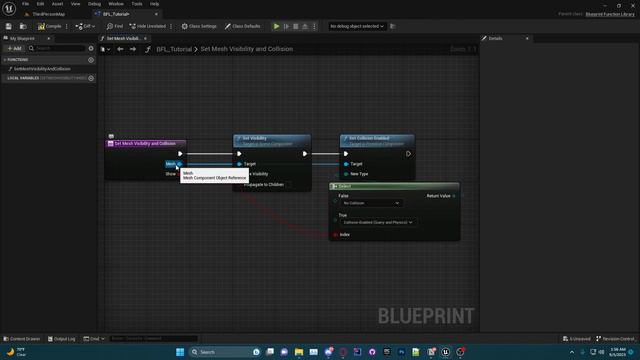Navigate forward in graph history
The width and height of the screenshot is (640, 360).
point(133,49)
